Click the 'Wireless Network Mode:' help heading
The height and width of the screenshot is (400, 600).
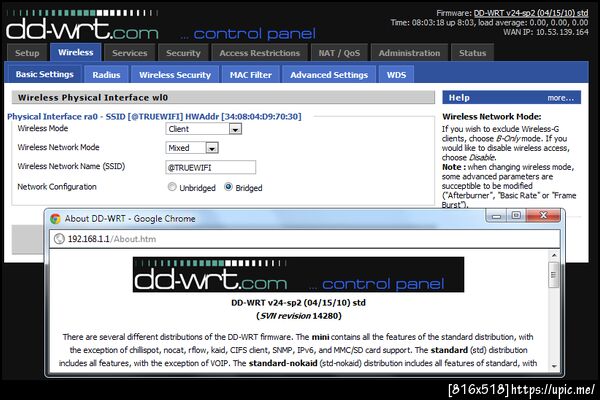coord(492,117)
